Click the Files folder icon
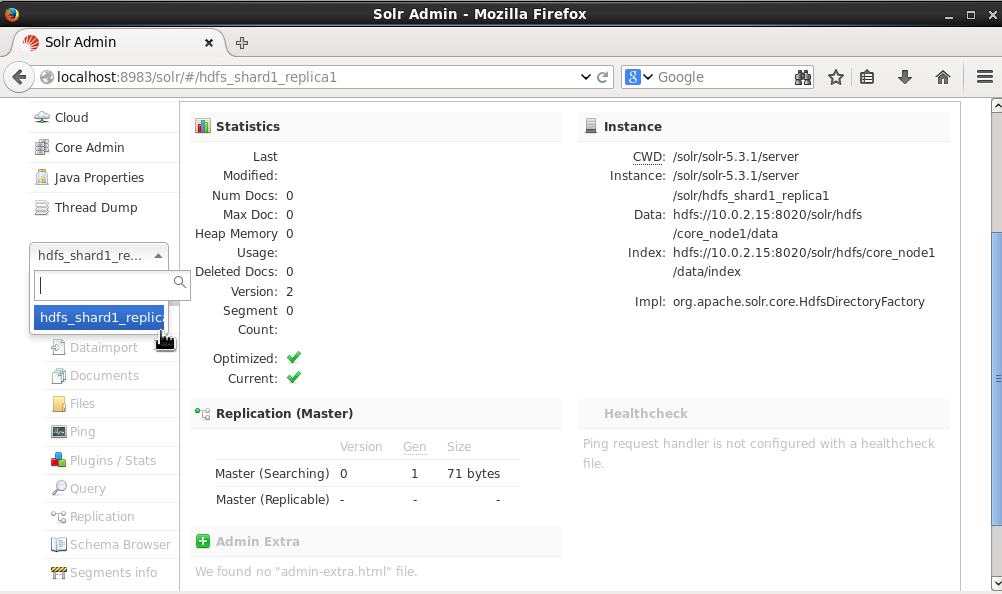Viewport: 1002px width, 594px height. 59,404
